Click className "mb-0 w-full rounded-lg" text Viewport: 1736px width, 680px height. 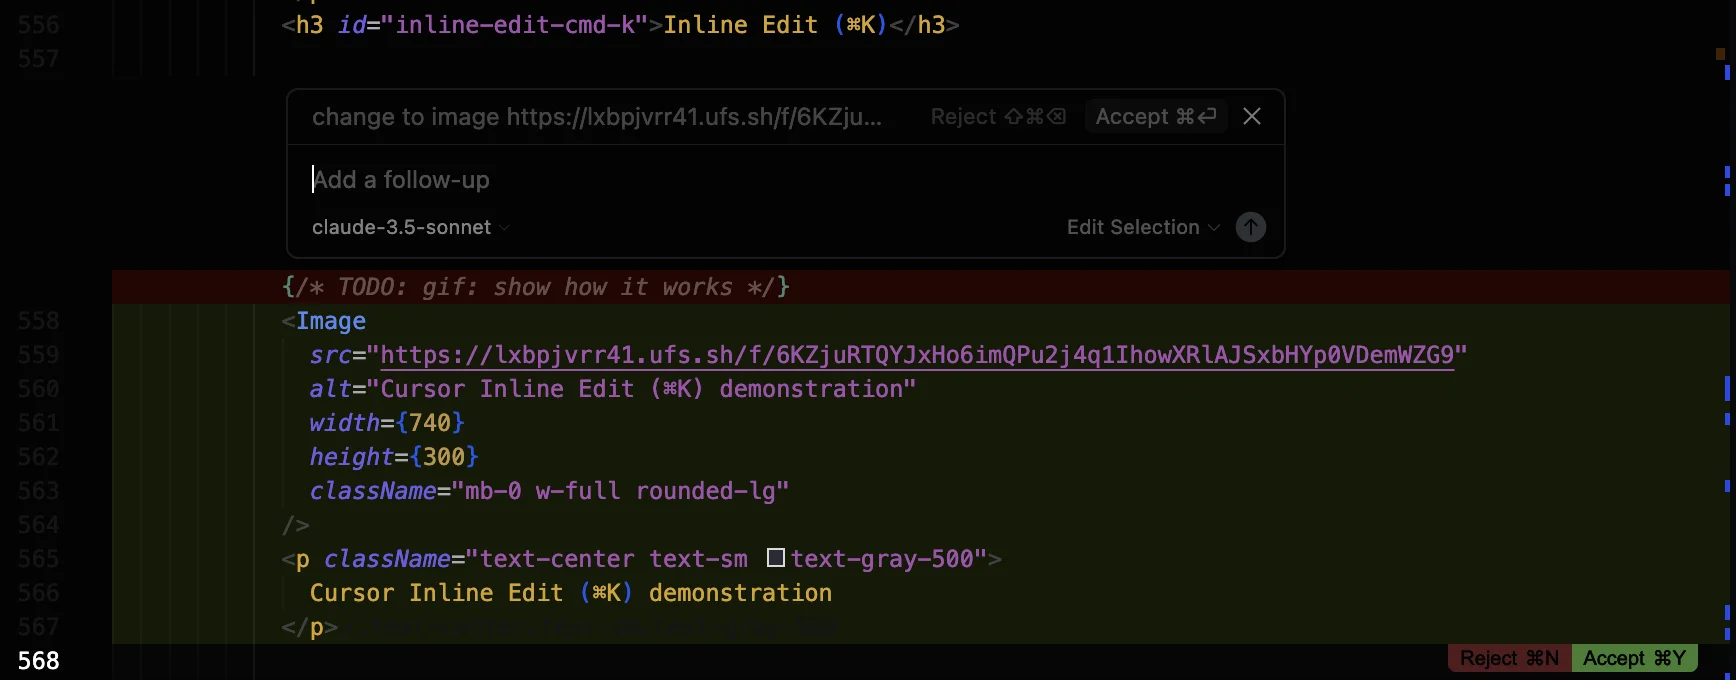coord(620,491)
